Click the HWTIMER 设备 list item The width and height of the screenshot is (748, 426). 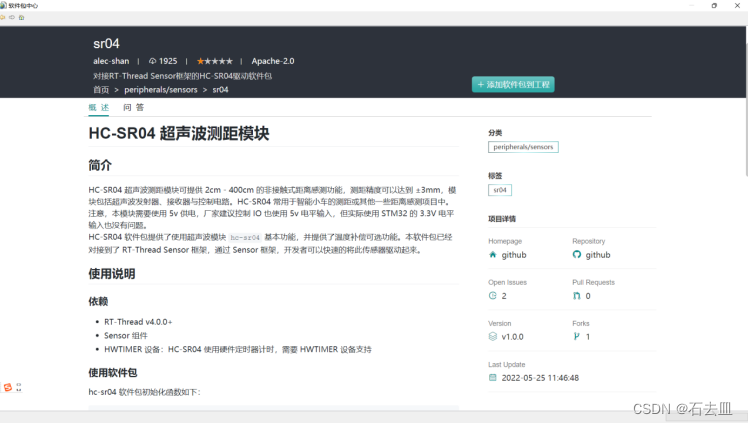(x=238, y=349)
